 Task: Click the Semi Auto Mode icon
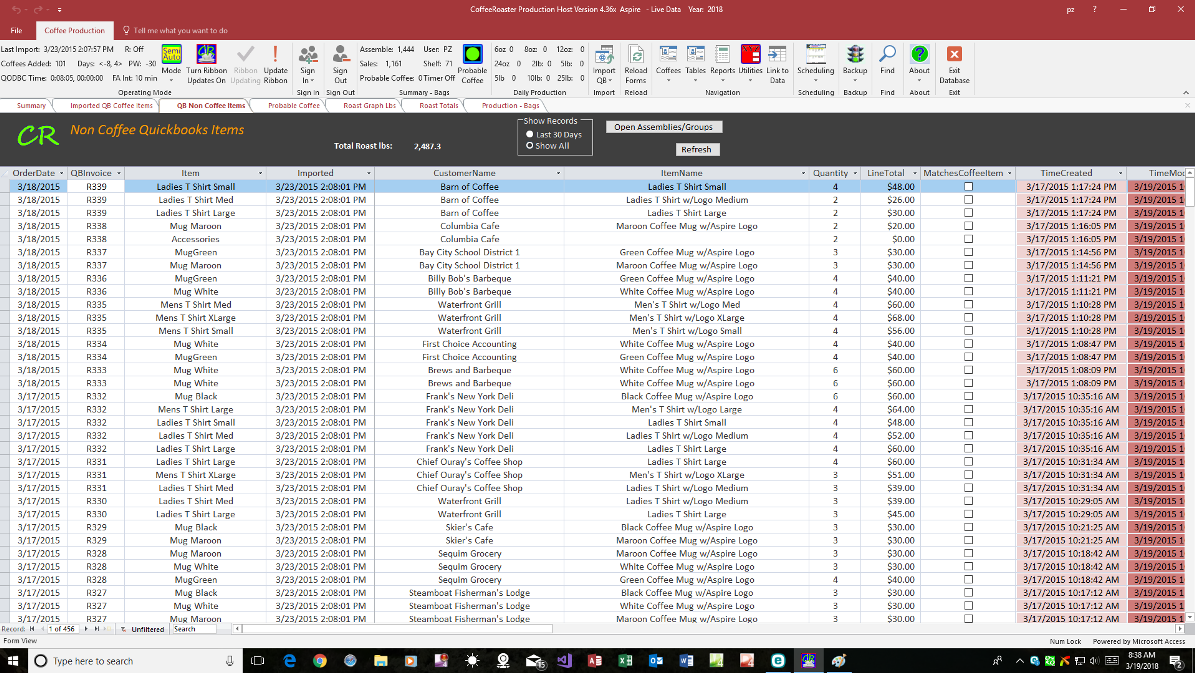point(171,55)
